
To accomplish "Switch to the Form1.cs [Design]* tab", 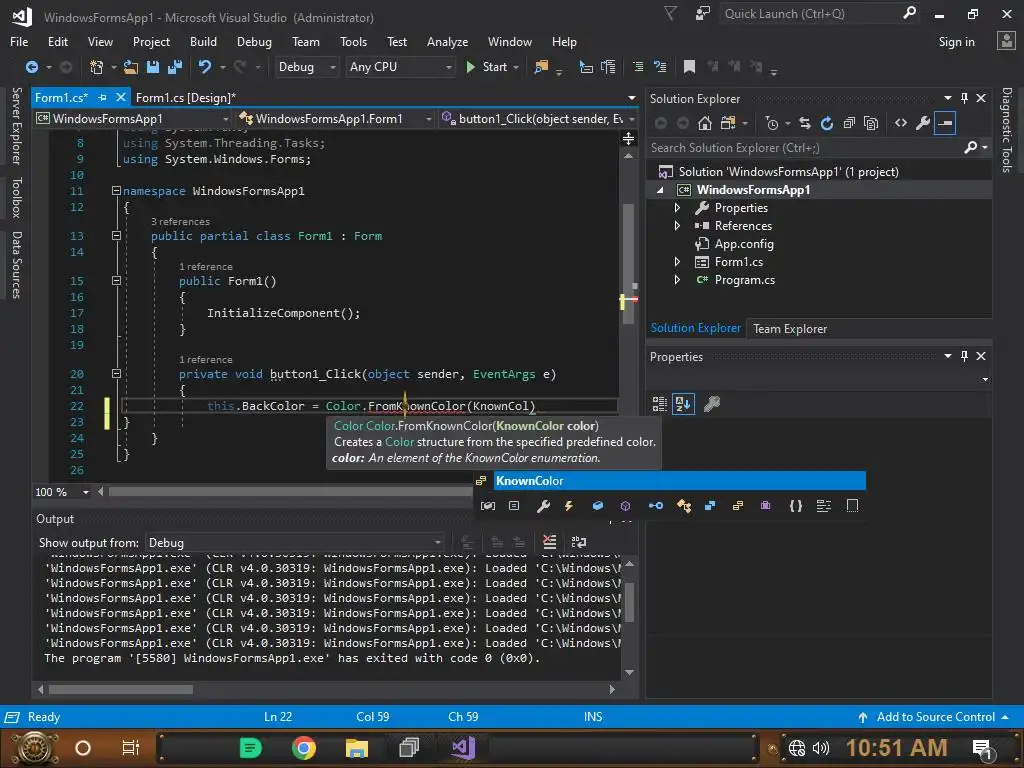I will [185, 98].
